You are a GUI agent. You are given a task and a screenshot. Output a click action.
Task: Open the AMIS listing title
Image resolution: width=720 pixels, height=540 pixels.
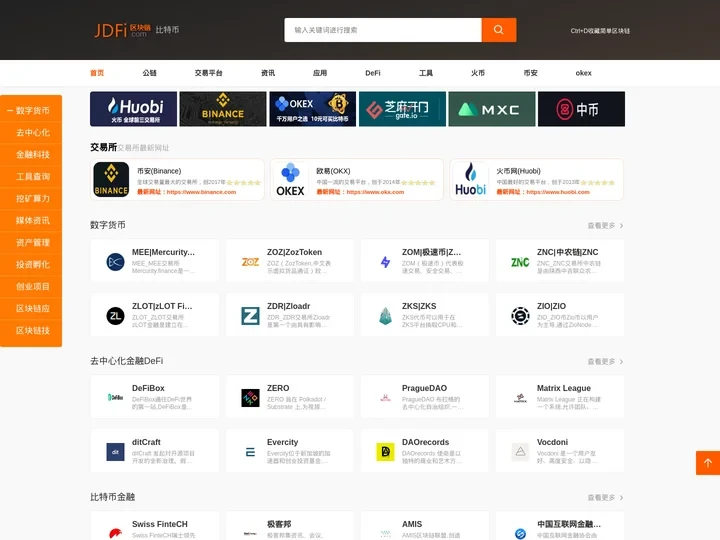tap(412, 524)
